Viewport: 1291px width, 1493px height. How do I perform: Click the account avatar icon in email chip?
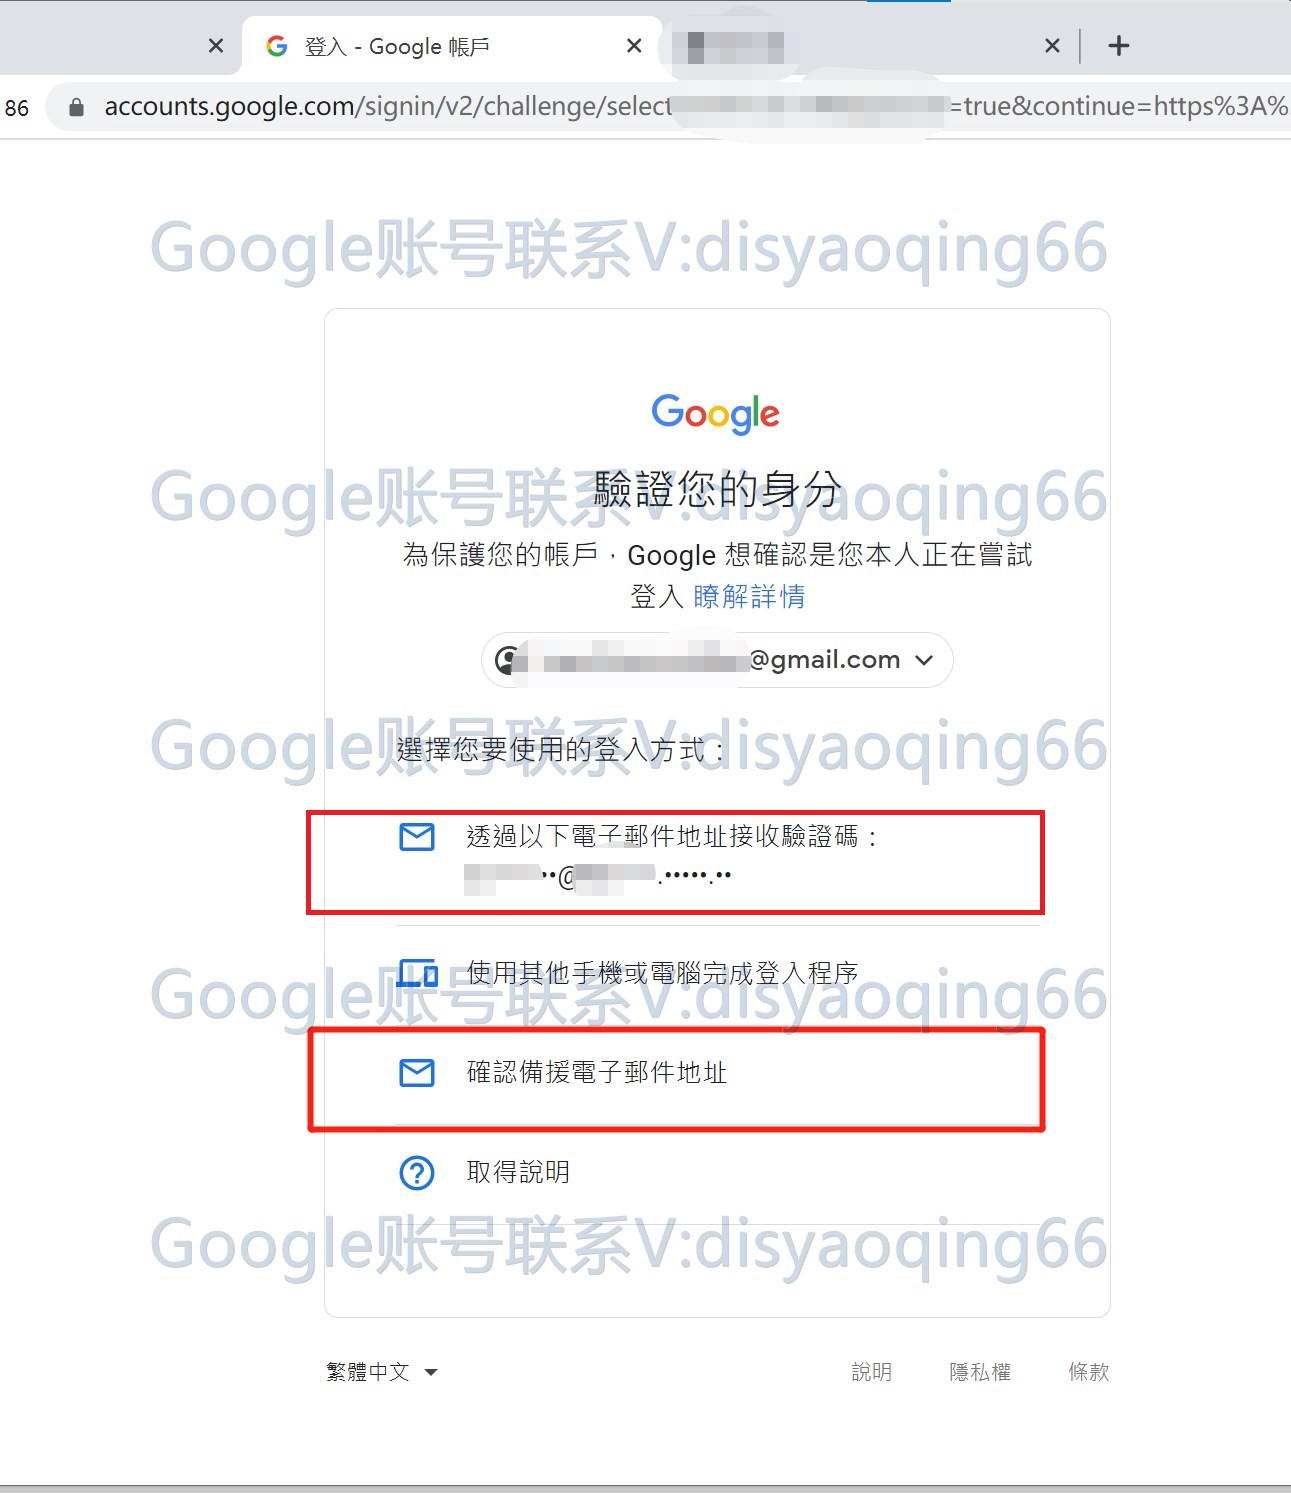(x=509, y=660)
